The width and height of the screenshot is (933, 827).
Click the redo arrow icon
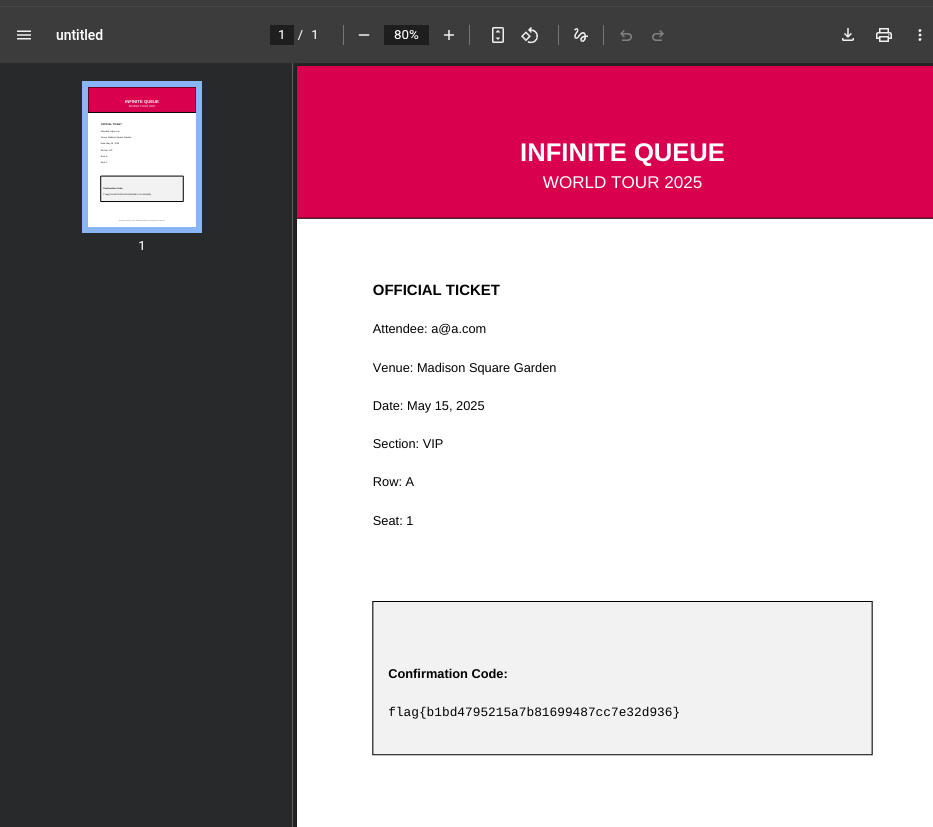click(x=658, y=36)
